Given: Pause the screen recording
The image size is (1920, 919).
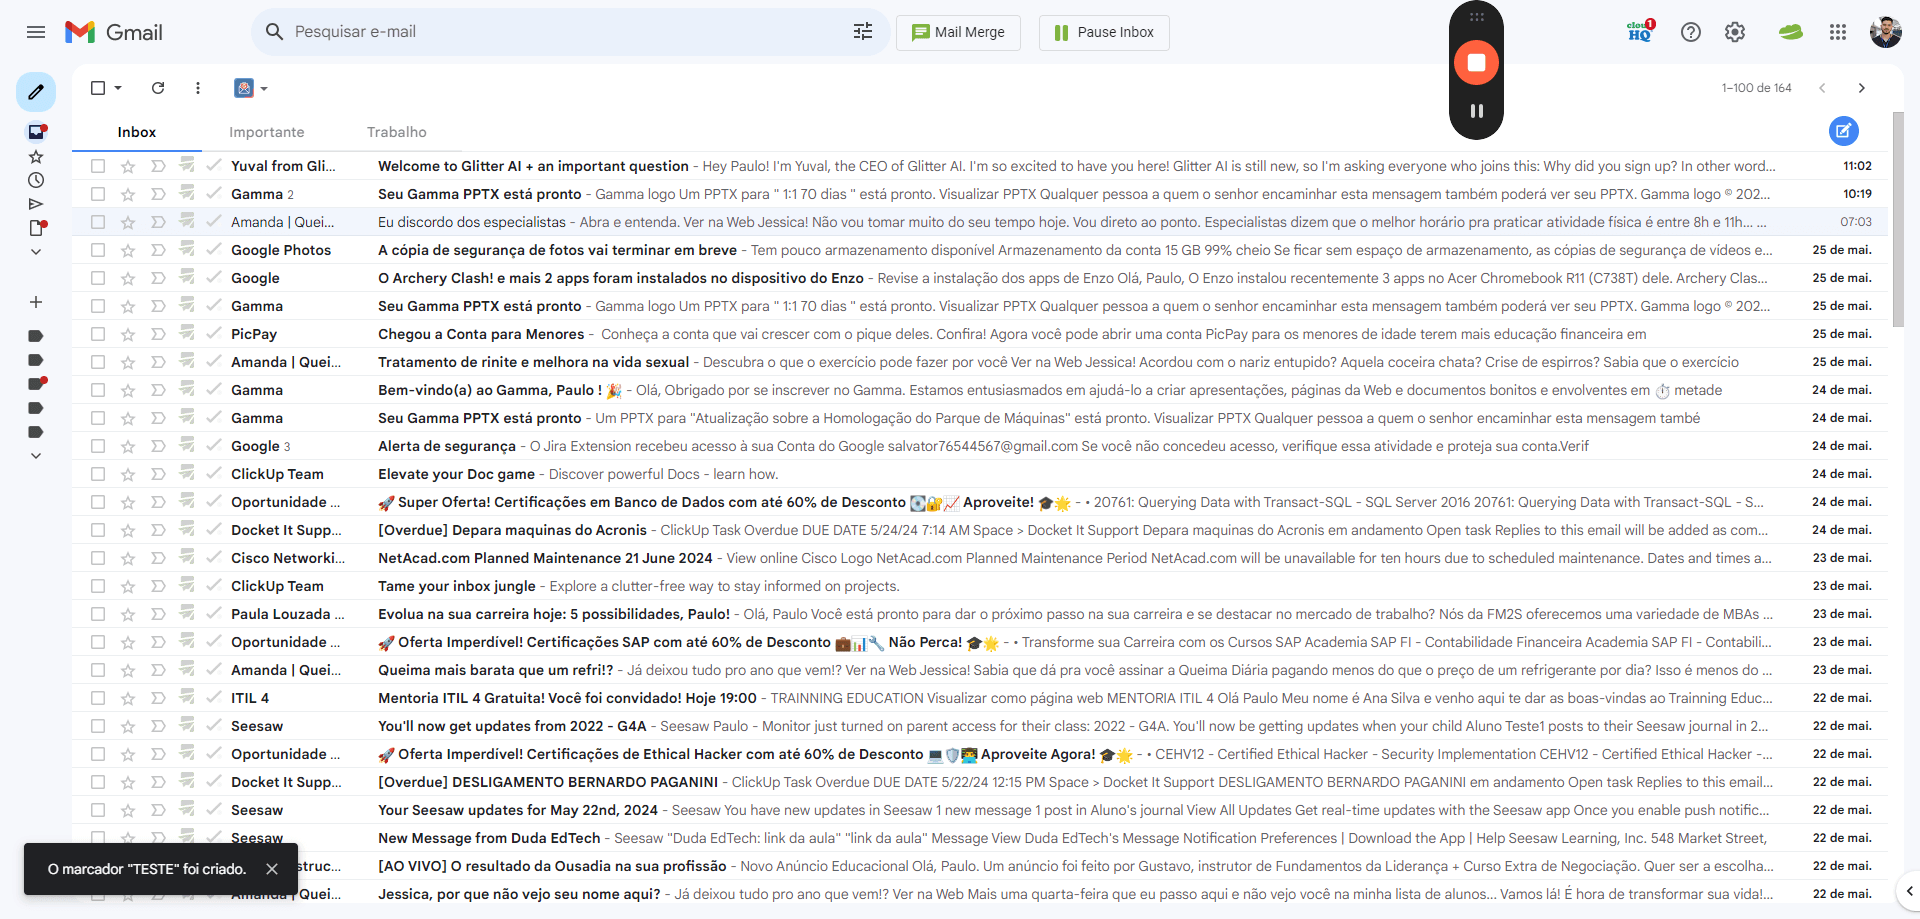Looking at the screenshot, I should [x=1476, y=111].
